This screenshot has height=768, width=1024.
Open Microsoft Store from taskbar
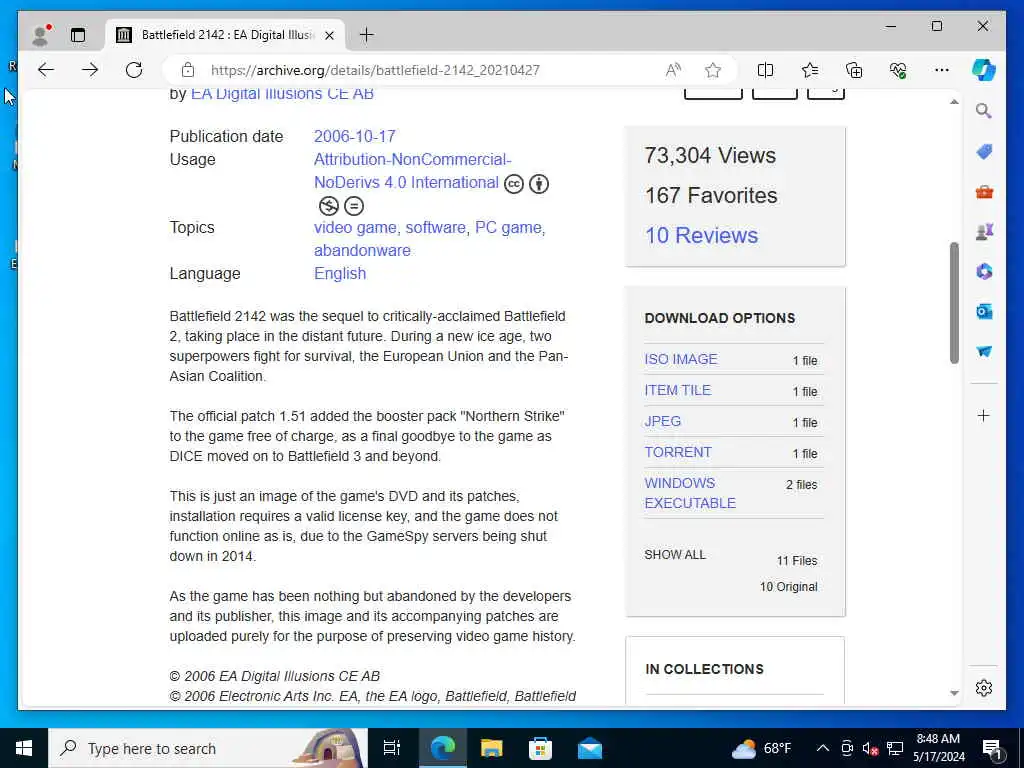click(540, 748)
